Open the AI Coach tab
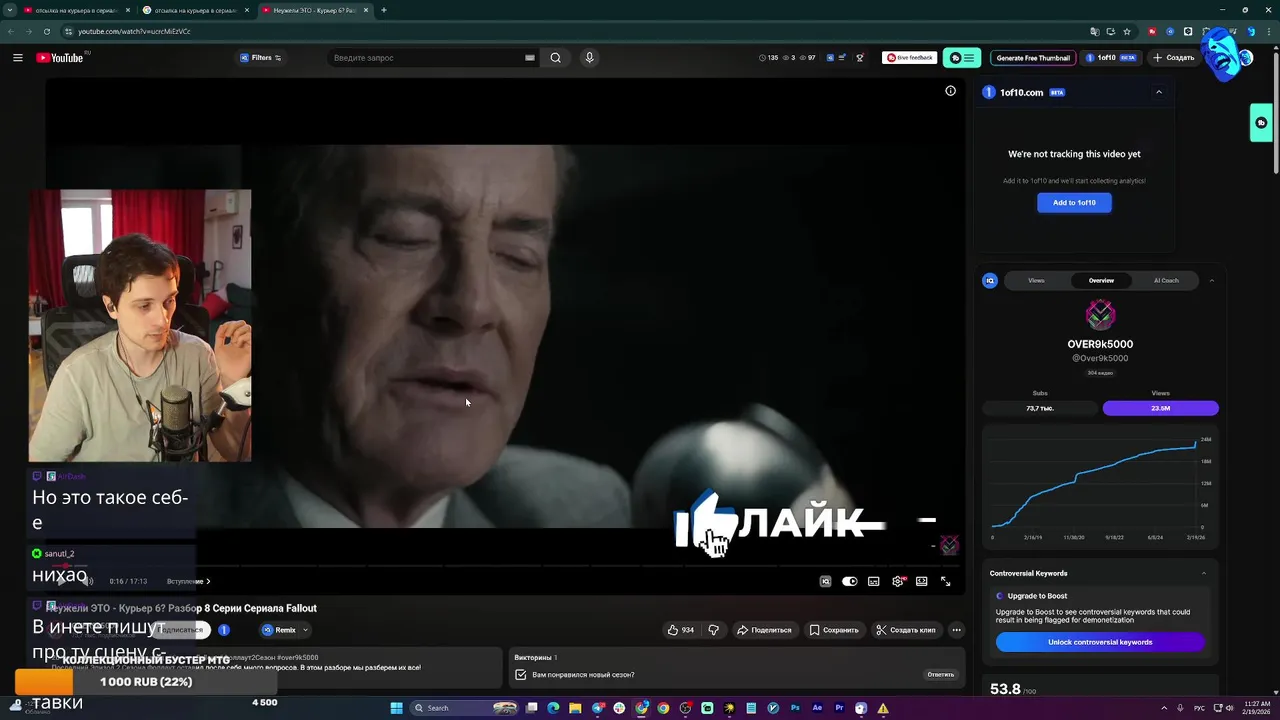The image size is (1280, 720). [x=1166, y=280]
